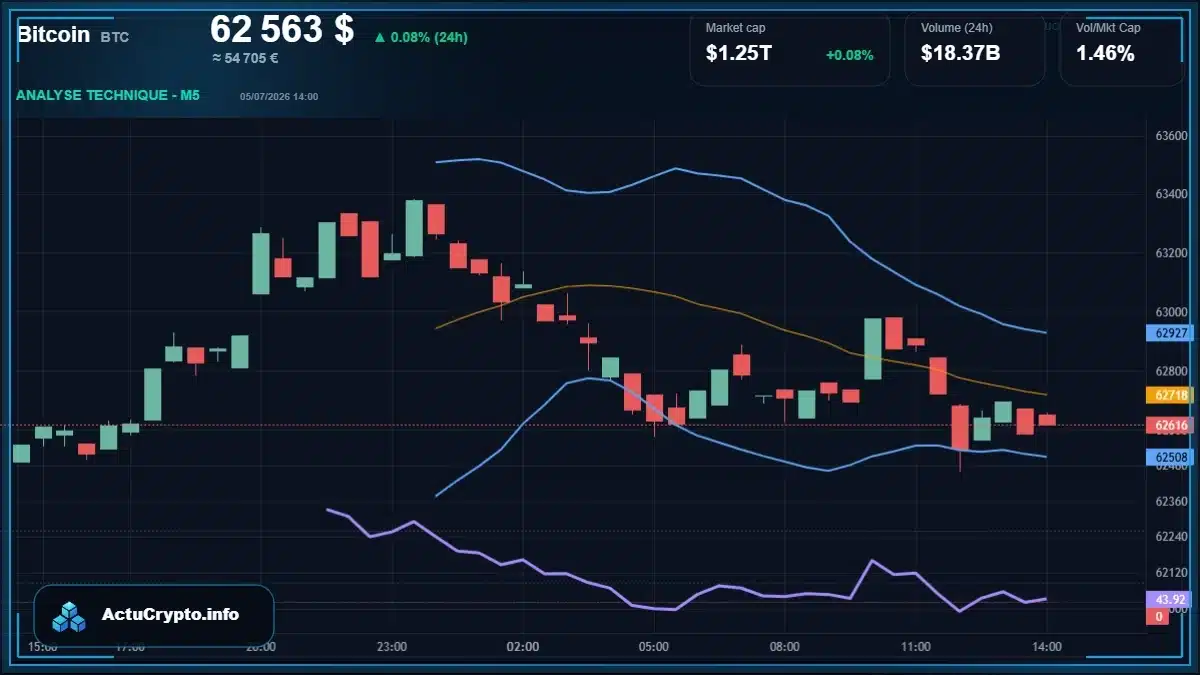1200x675 pixels.
Task: Click the 62616 current price label
Action: [x=1170, y=425]
